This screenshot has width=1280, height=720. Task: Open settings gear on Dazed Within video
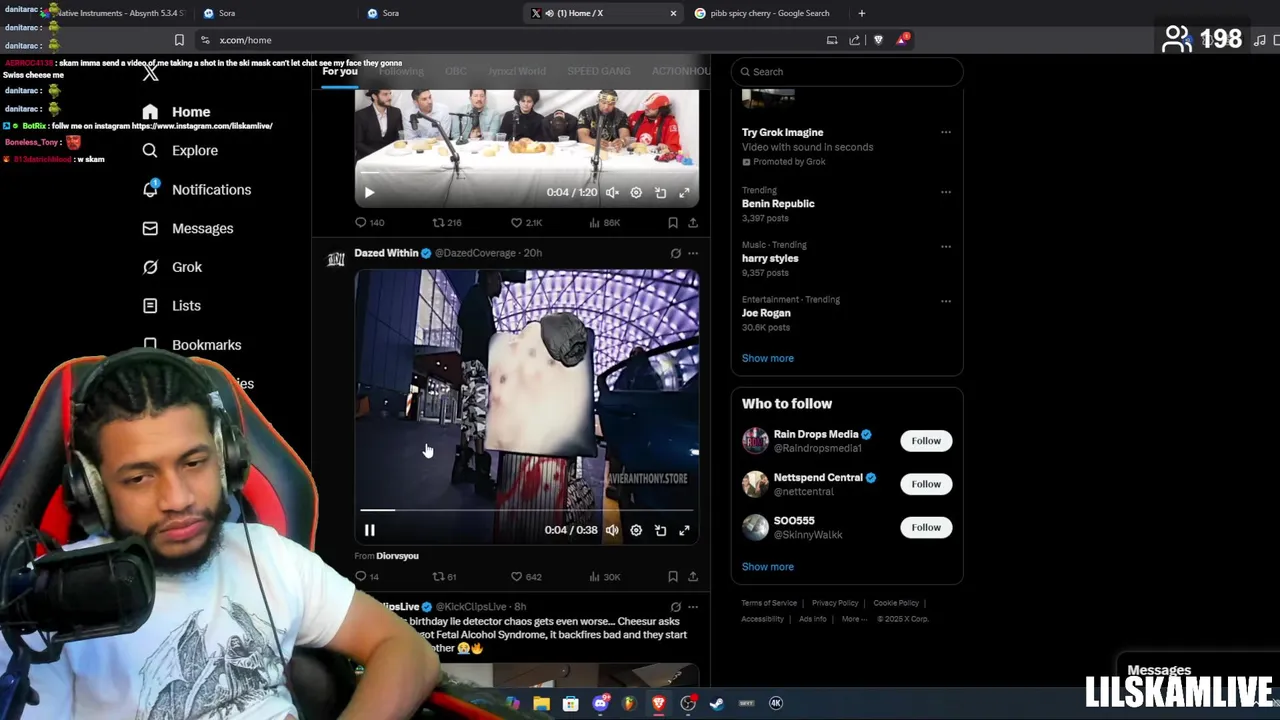[x=636, y=530]
